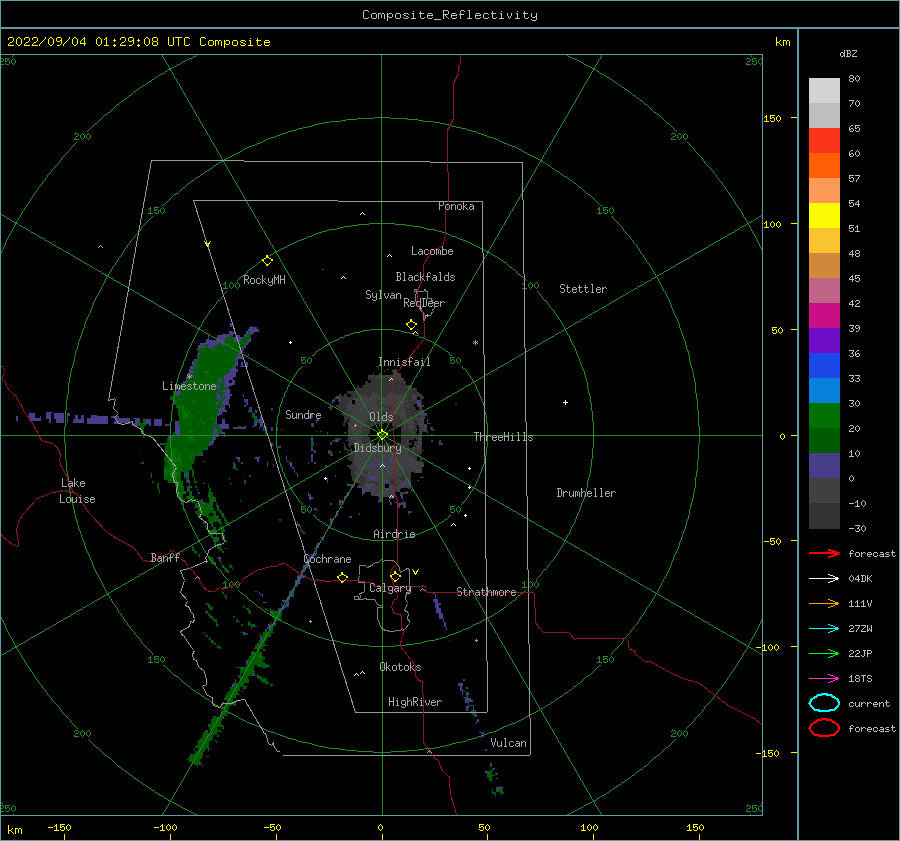This screenshot has width=900, height=841.
Task: Click the Airdrie label
Action: 394,534
